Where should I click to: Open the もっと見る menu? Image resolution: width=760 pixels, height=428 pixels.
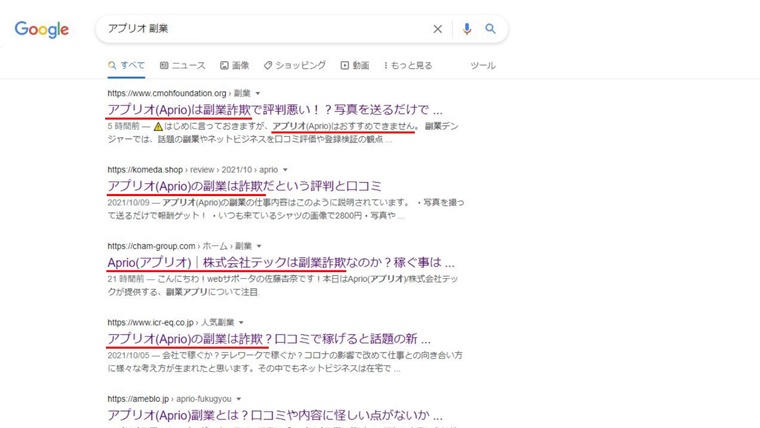(408, 65)
